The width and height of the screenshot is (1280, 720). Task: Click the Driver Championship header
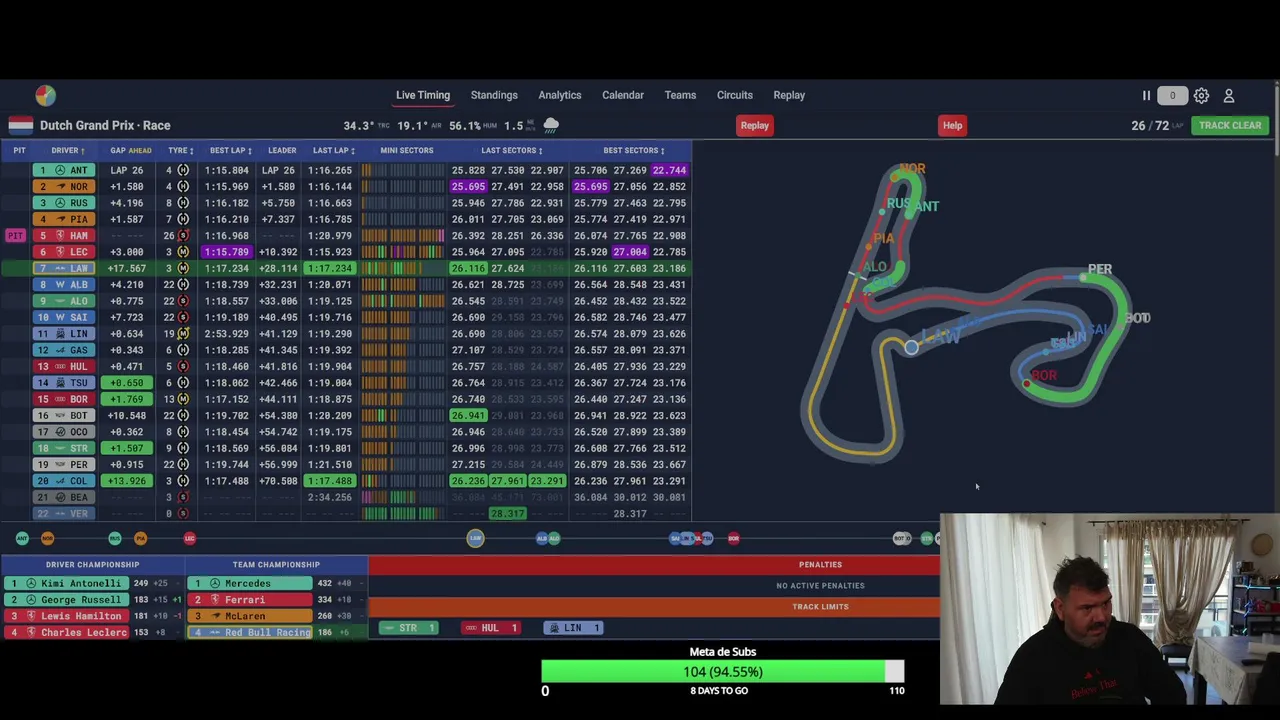pyautogui.click(x=92, y=565)
